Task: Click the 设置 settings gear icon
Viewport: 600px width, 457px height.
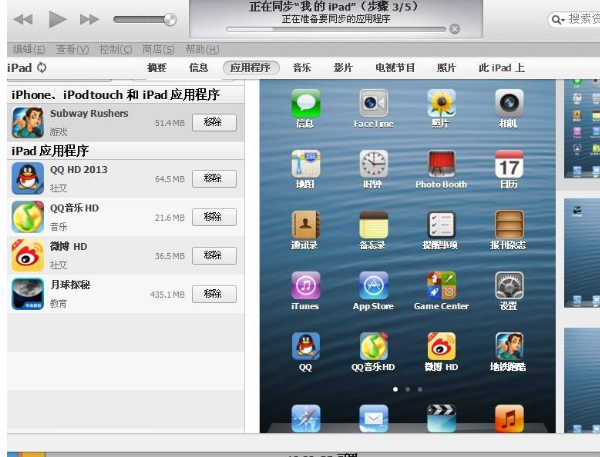Action: click(x=509, y=286)
